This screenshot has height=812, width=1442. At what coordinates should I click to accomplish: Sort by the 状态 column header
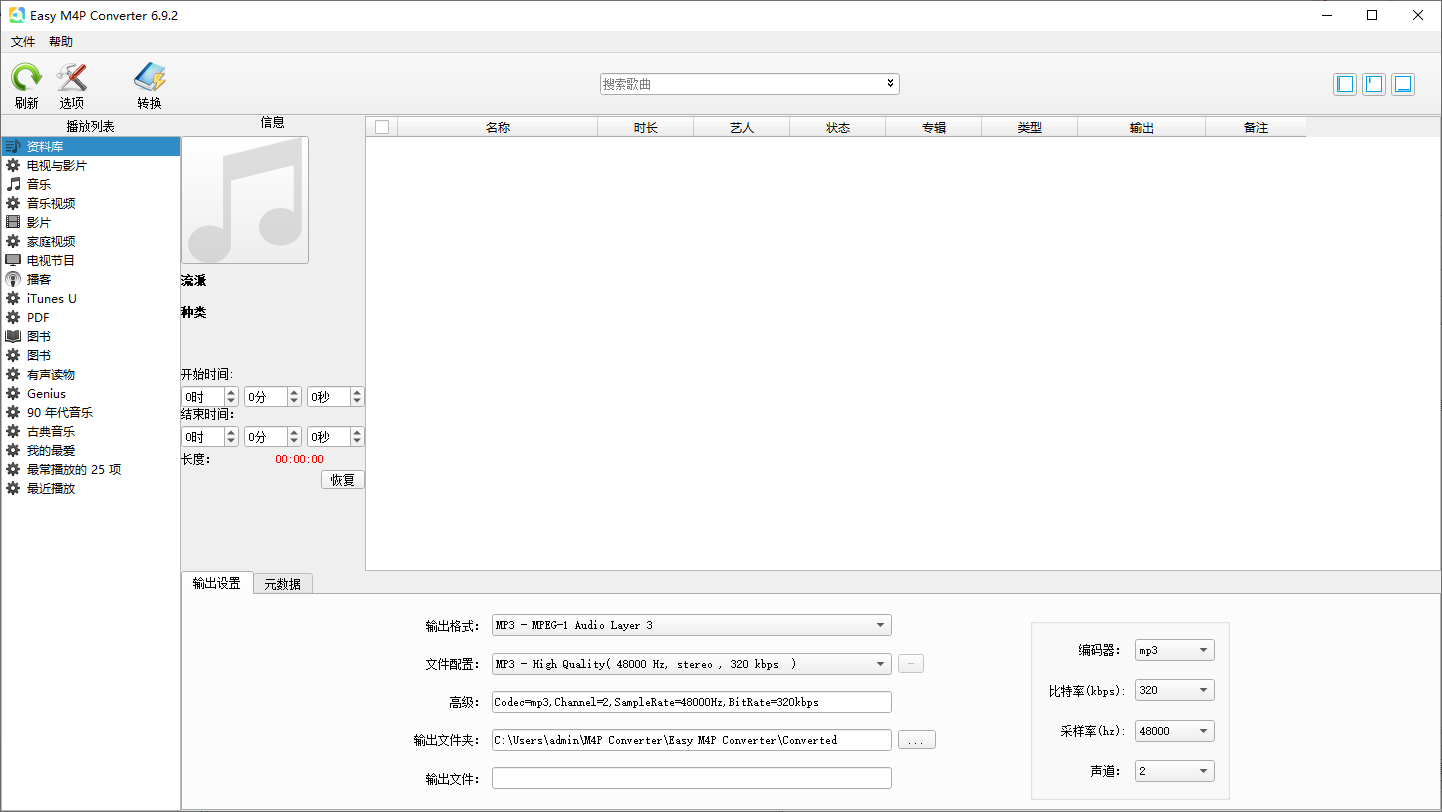(838, 127)
